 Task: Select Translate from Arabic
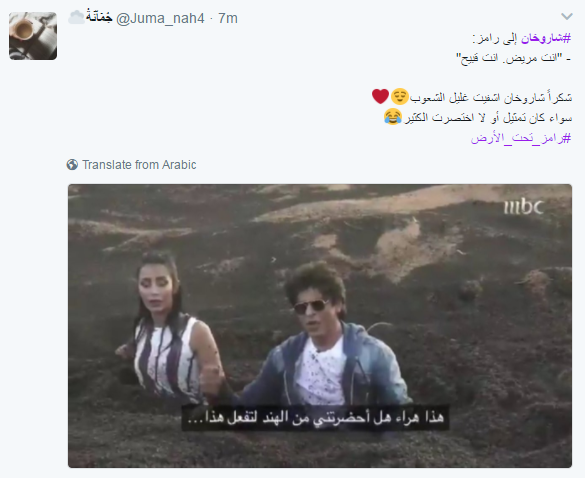pyautogui.click(x=139, y=165)
